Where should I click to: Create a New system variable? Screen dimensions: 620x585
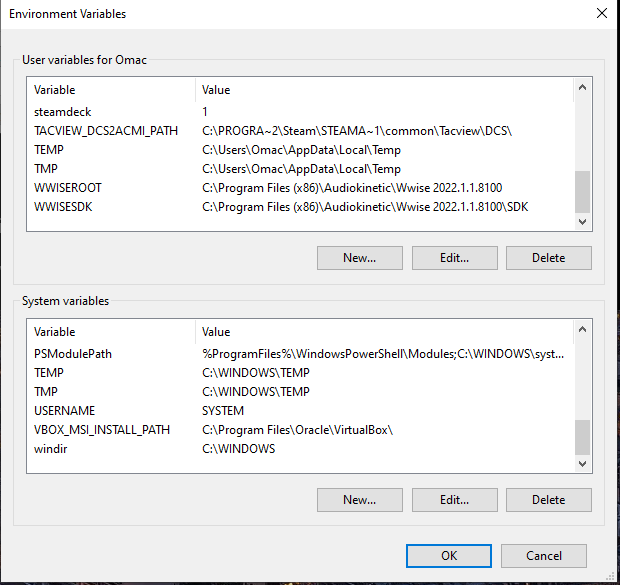(359, 499)
